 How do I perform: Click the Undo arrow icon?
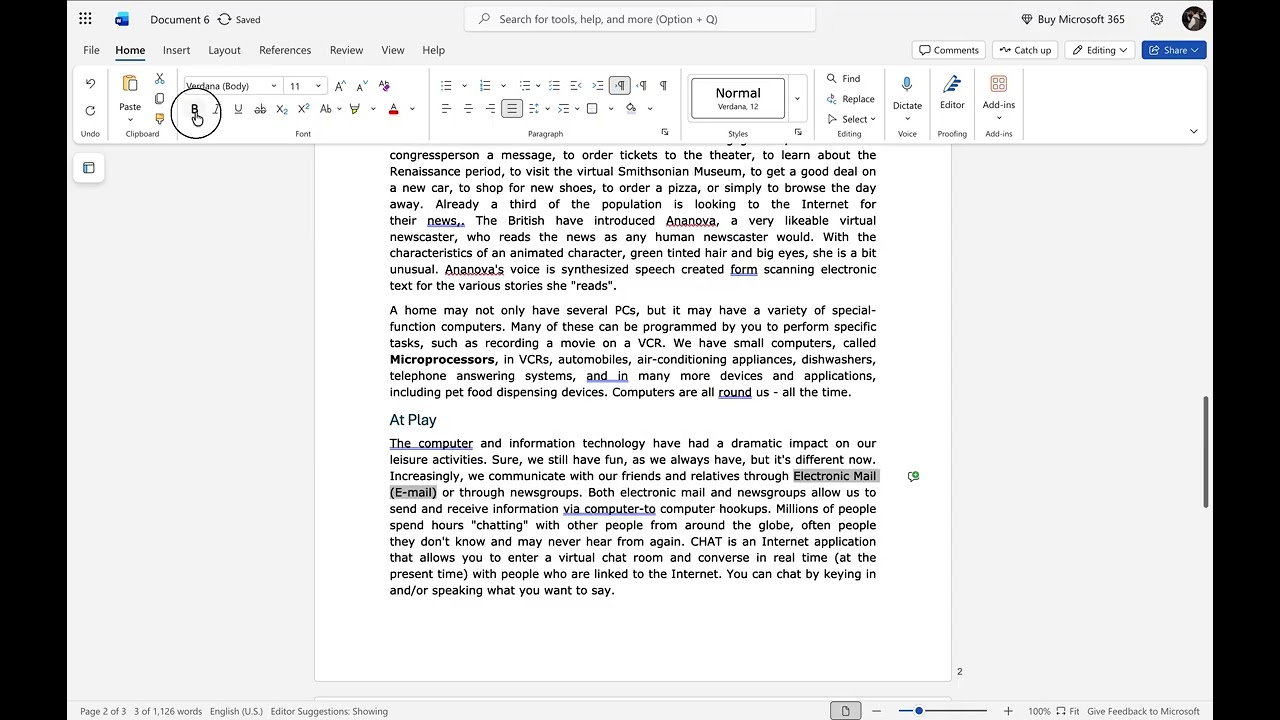click(90, 84)
